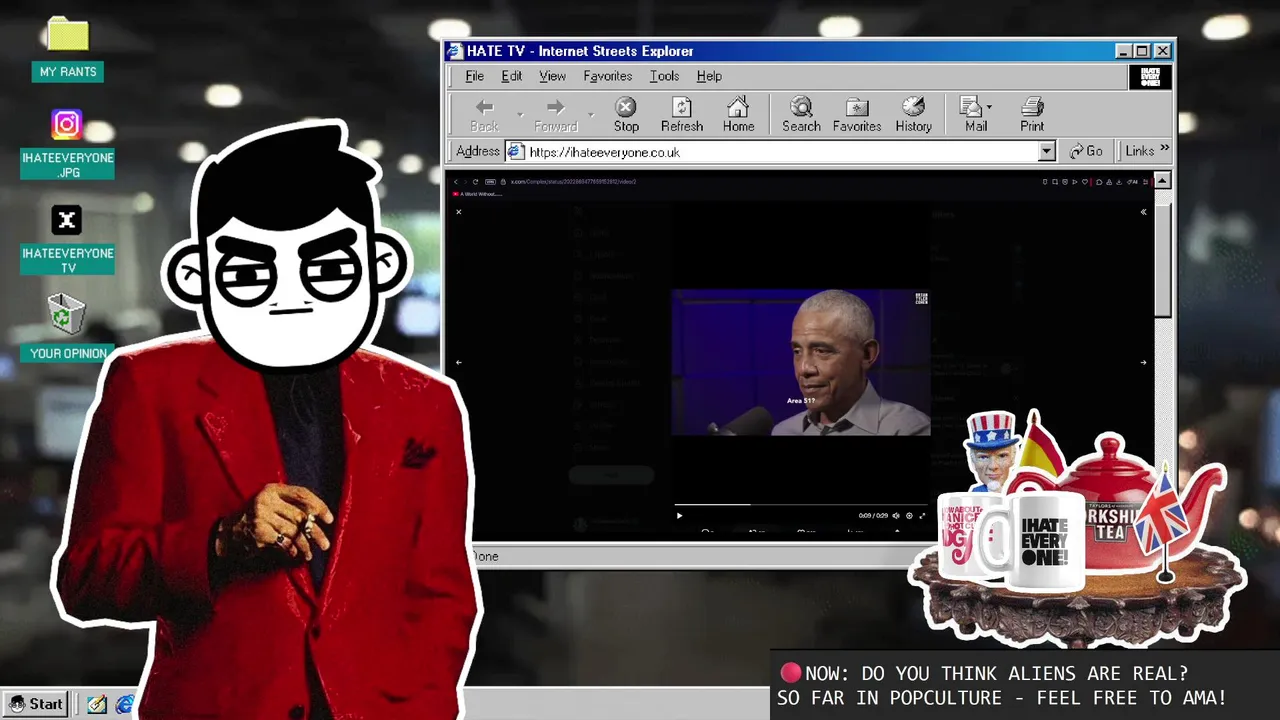Viewport: 1280px width, 720px height.
Task: Click the video time 0:09 / 0:29
Action: point(873,516)
